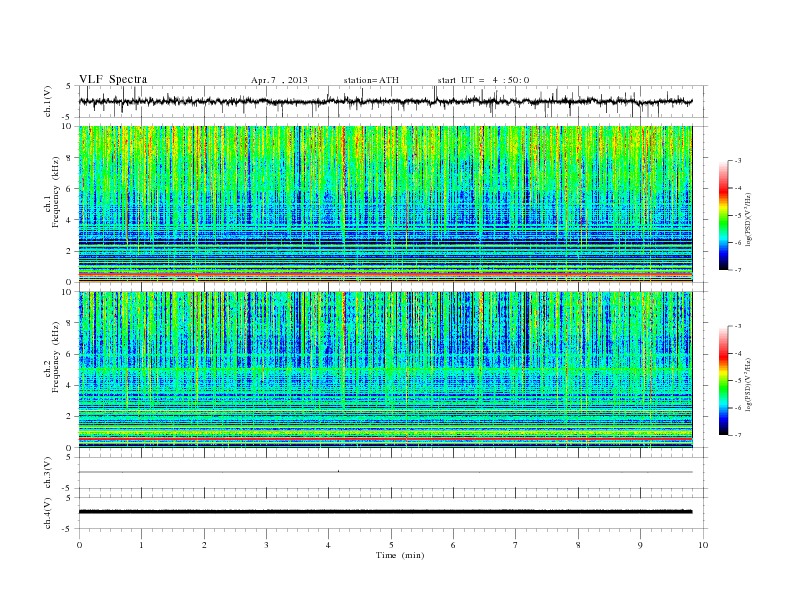Click the ch.4 thick black voltage trace

385,512
